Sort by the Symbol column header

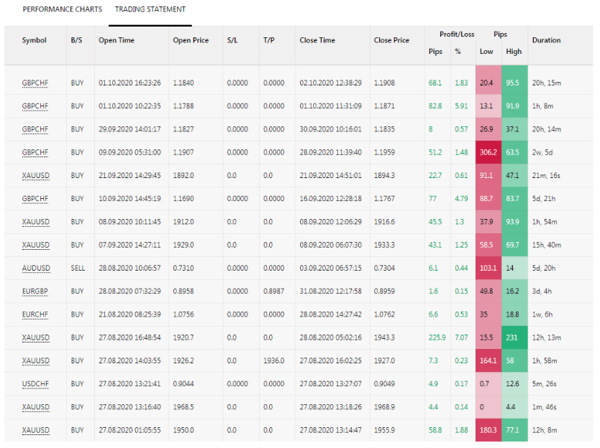tap(34, 41)
